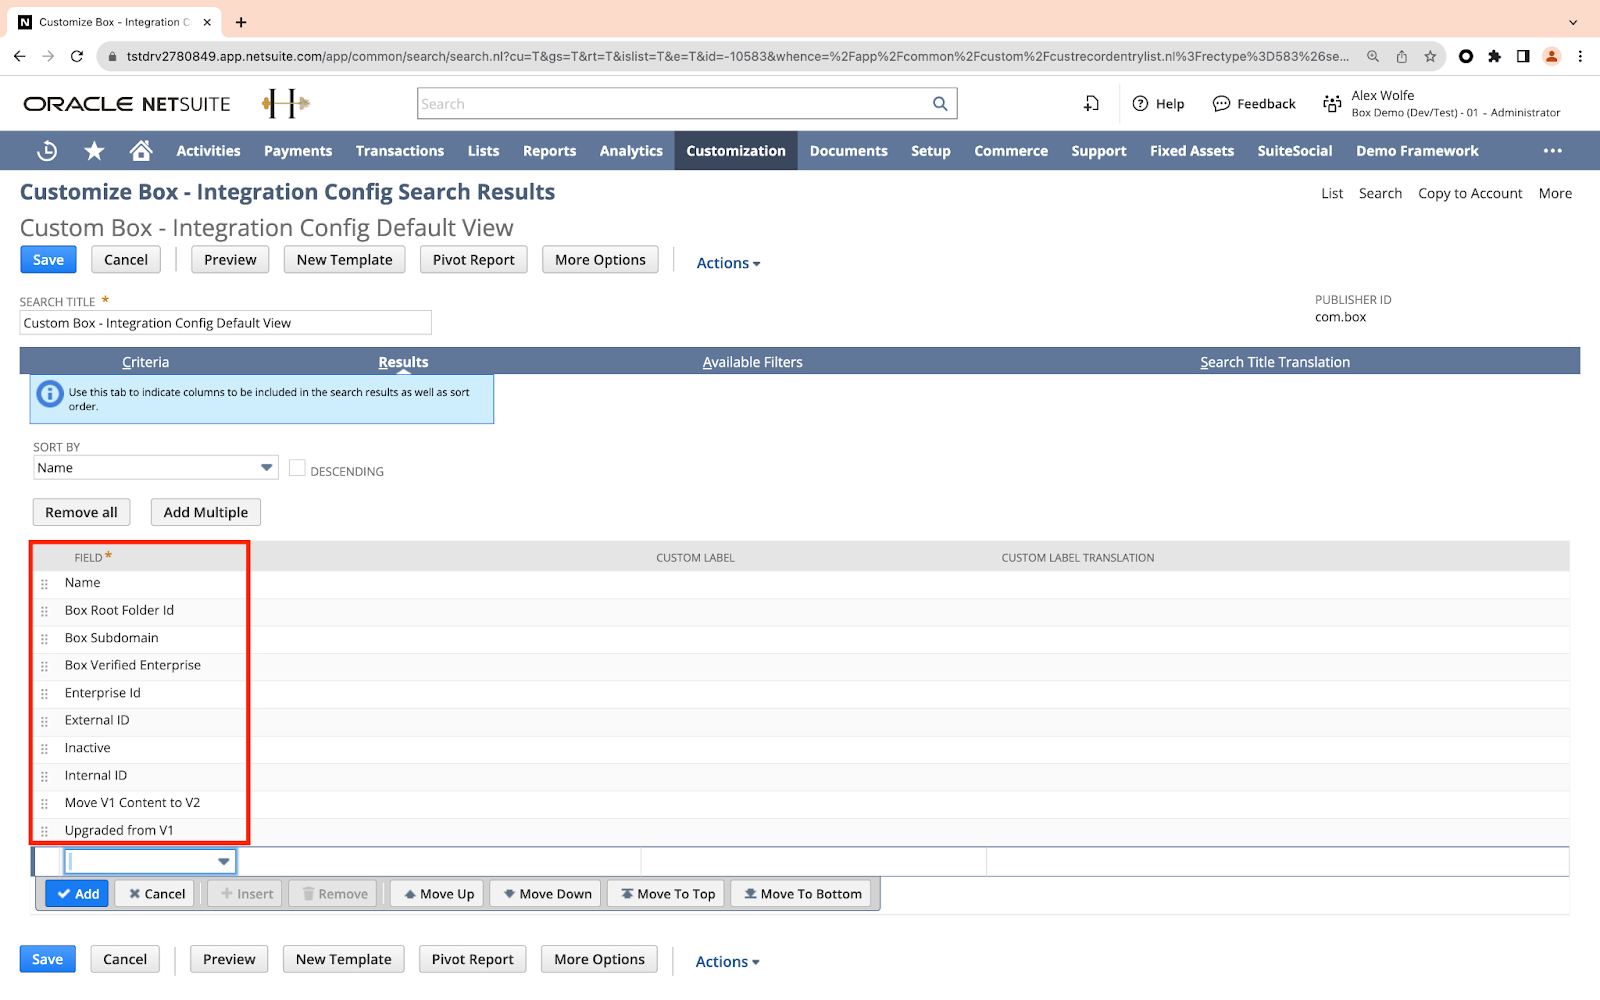
Task: Open the Recent Records clock icon
Action: pyautogui.click(x=47, y=151)
